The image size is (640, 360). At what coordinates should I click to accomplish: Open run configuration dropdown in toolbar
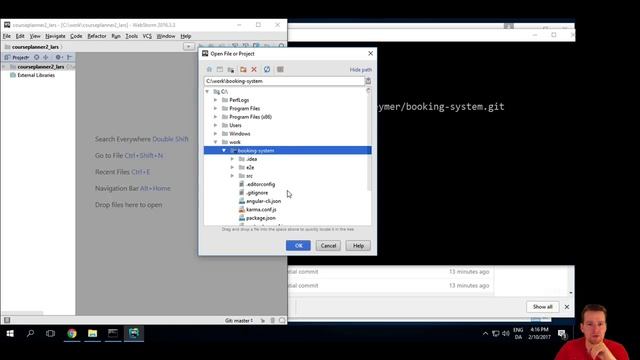pos(188,47)
